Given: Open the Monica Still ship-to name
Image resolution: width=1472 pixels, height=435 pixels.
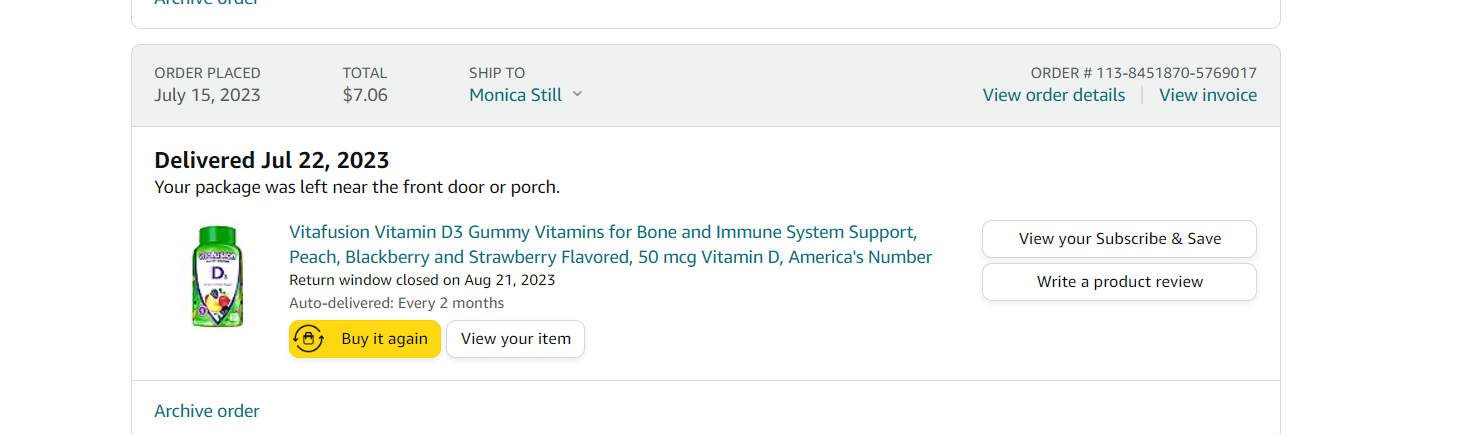Looking at the screenshot, I should (x=514, y=95).
